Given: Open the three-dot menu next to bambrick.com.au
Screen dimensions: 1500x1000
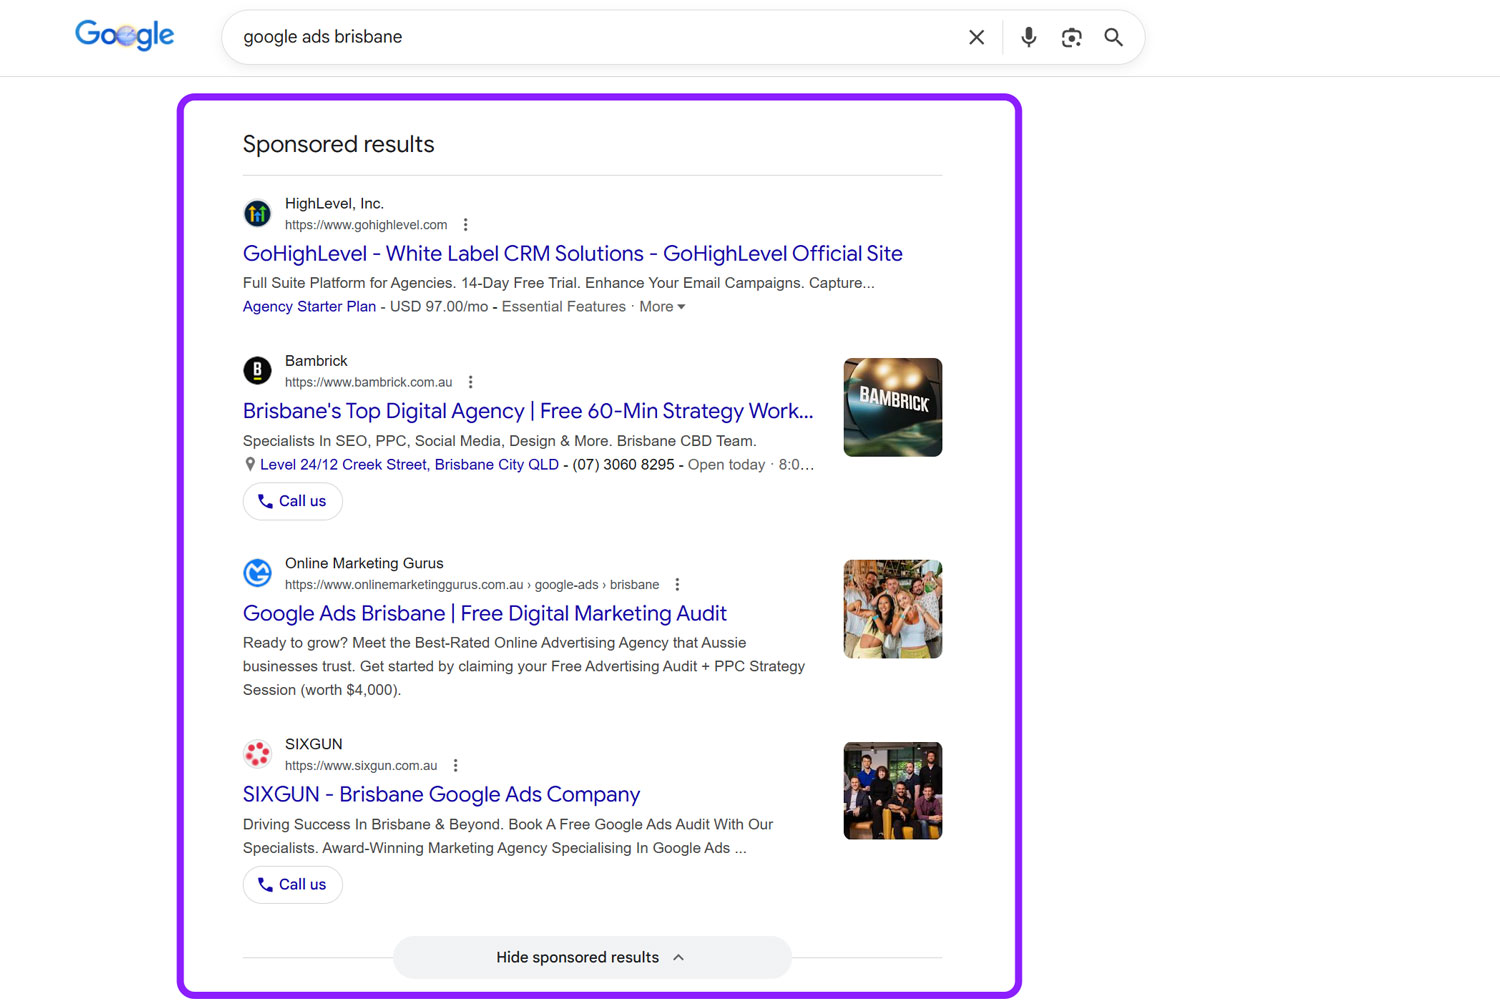Looking at the screenshot, I should (x=470, y=382).
